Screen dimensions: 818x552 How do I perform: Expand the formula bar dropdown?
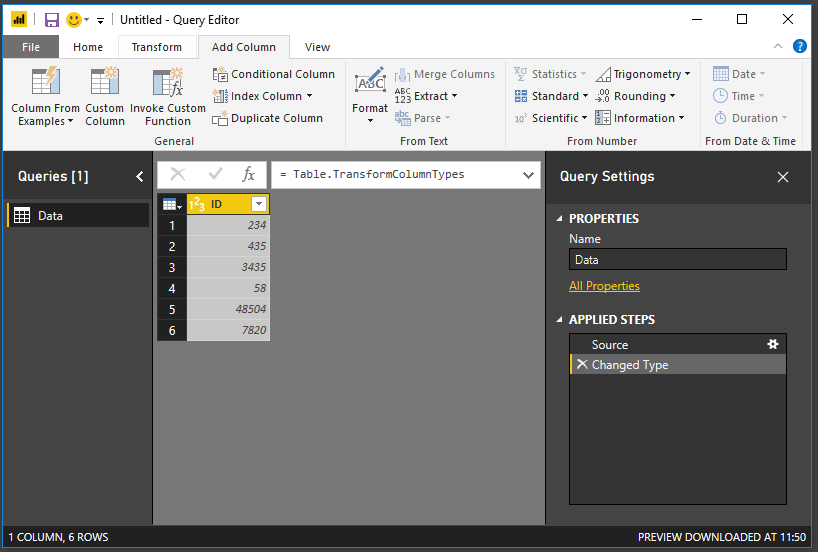(x=529, y=175)
